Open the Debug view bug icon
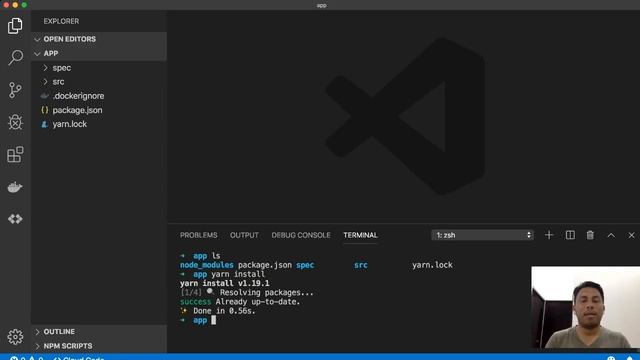Image resolution: width=640 pixels, height=360 pixels. (15, 122)
